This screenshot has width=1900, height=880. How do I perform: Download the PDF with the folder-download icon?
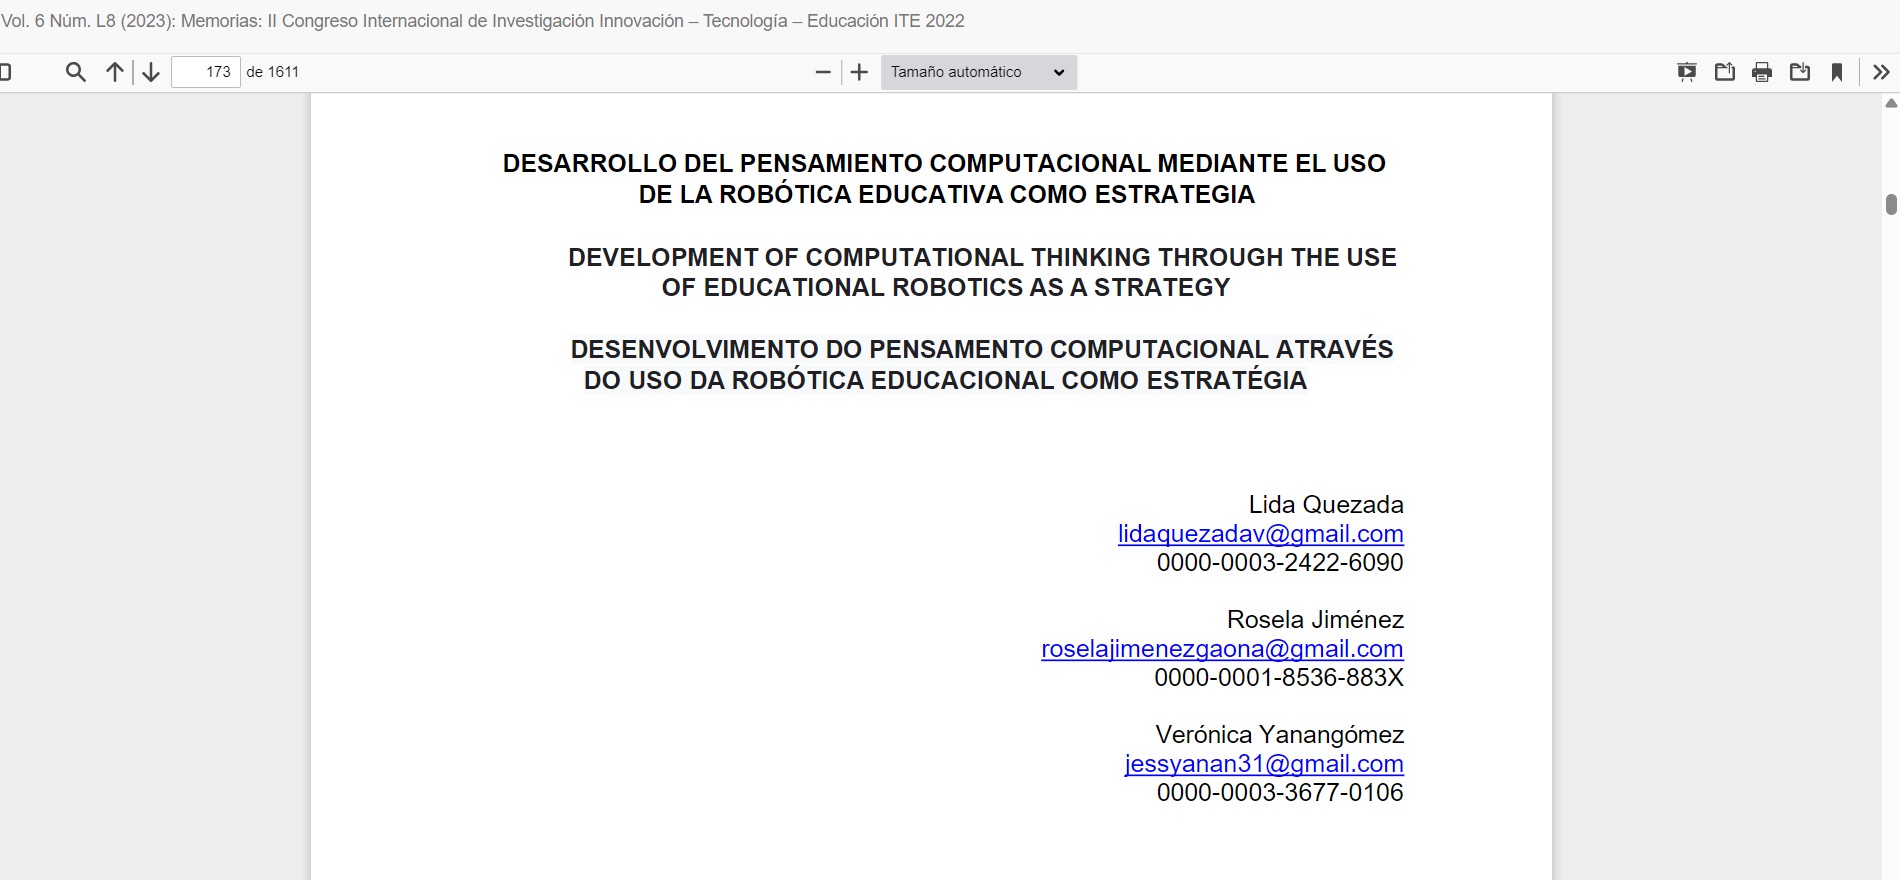pos(1800,72)
